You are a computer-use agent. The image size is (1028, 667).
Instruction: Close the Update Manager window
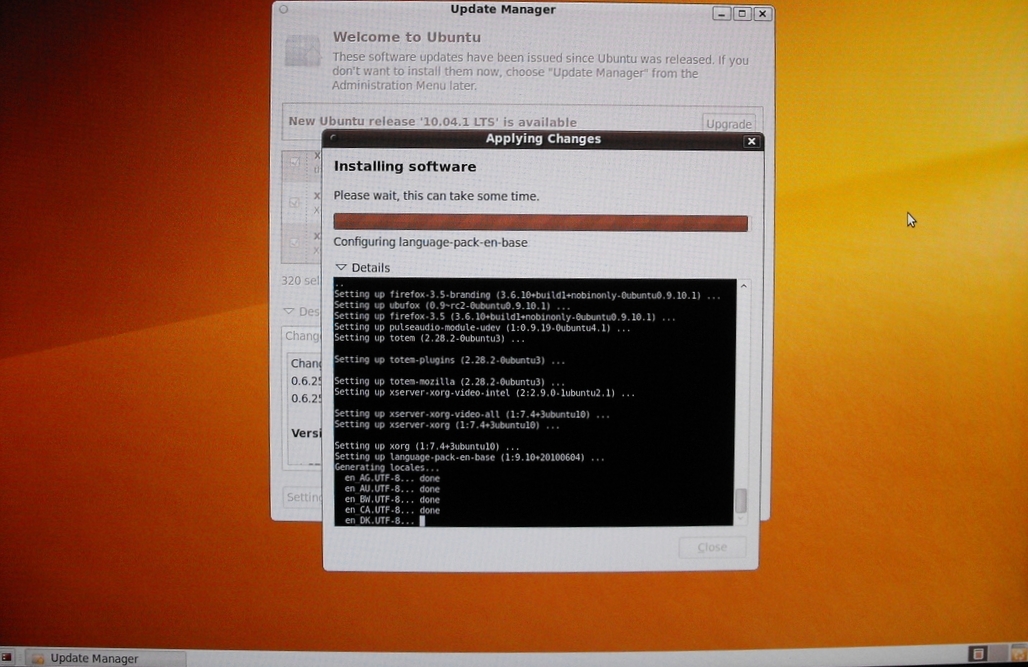762,14
